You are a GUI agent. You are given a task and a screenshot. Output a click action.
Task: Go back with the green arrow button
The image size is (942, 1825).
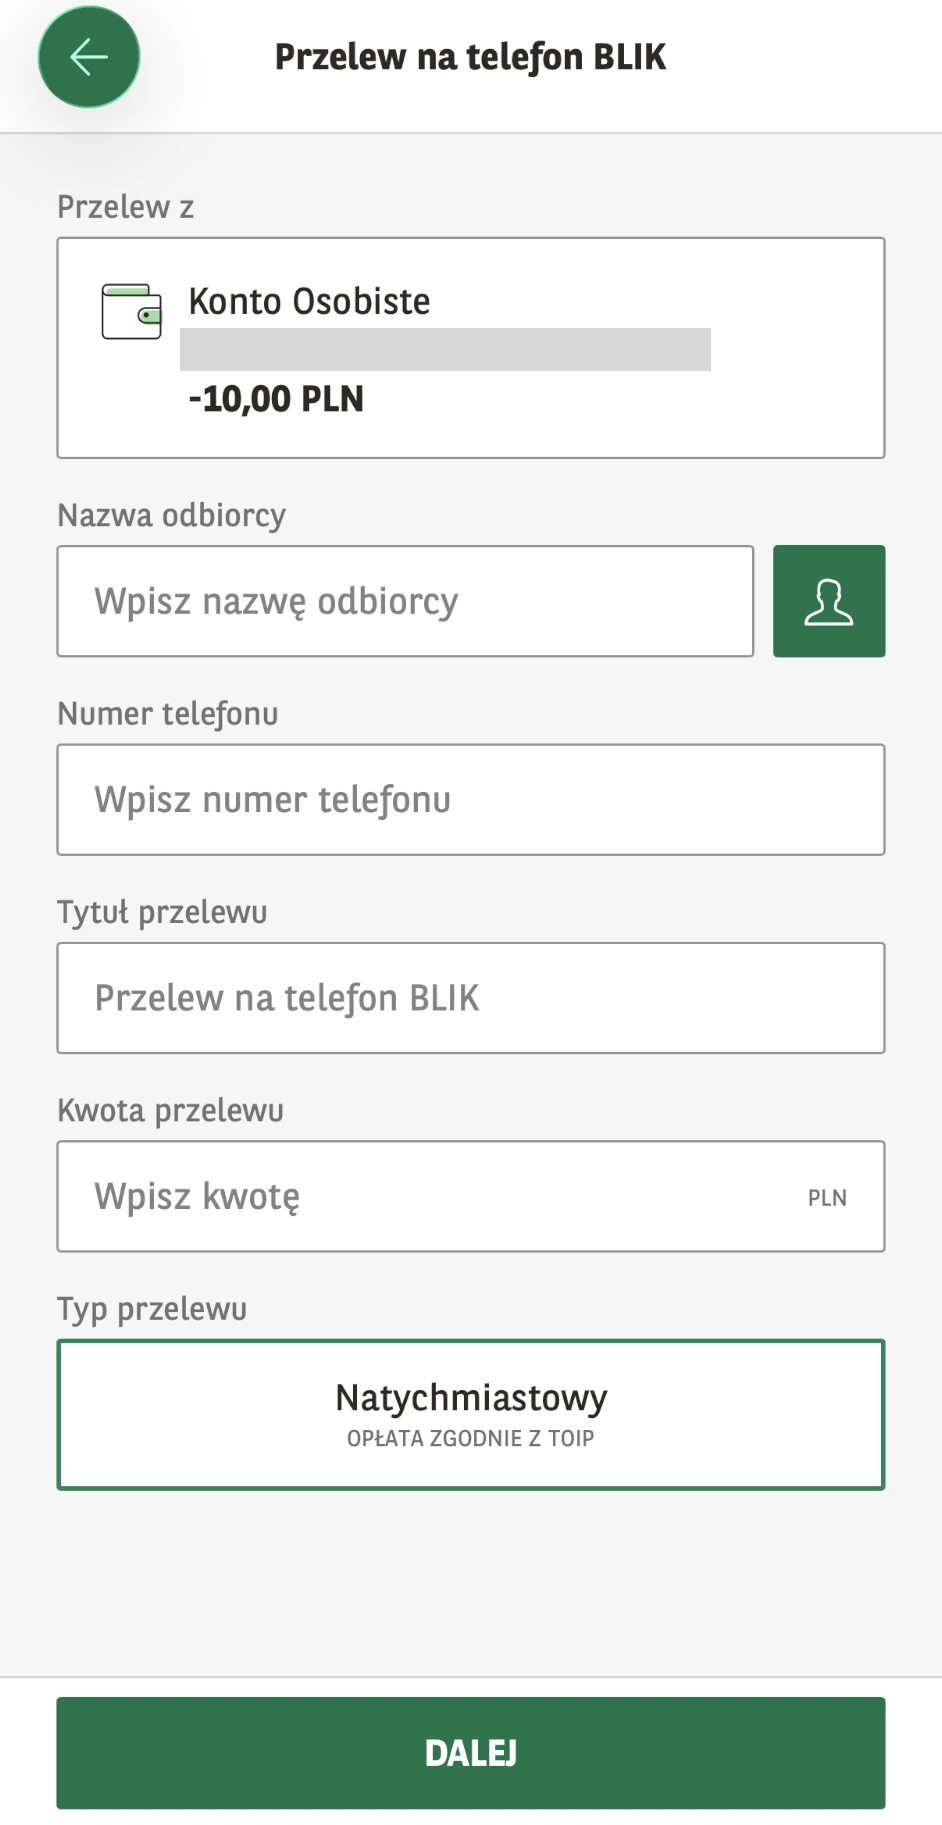point(89,57)
